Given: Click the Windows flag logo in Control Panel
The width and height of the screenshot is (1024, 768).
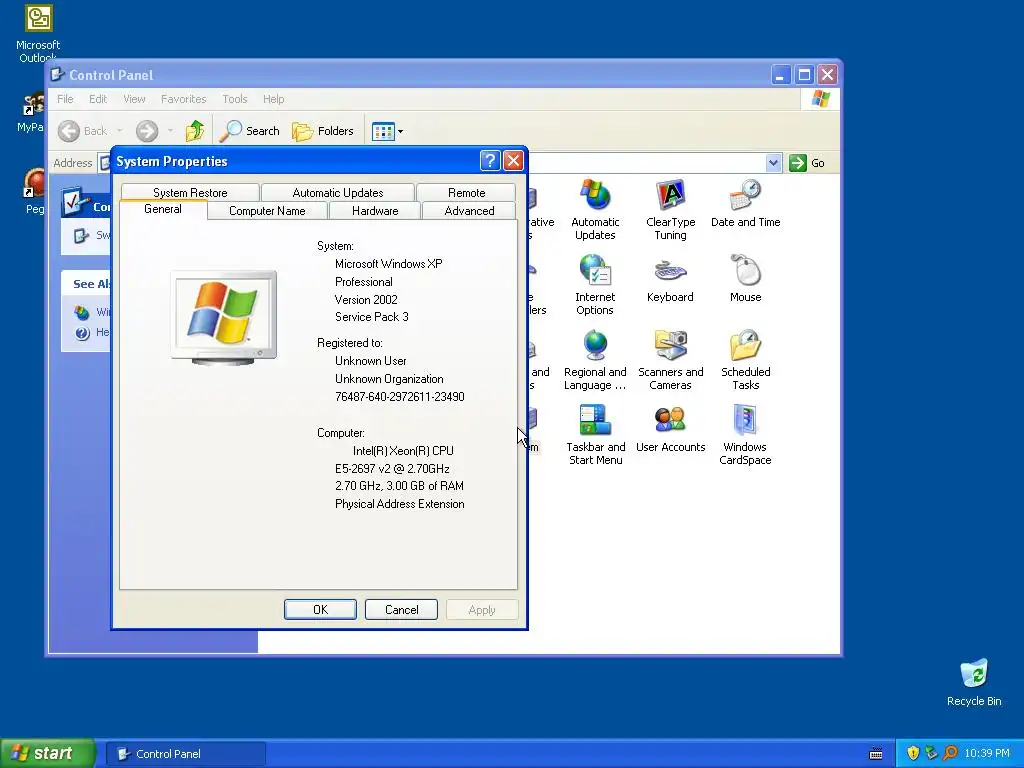Looking at the screenshot, I should coord(820,99).
